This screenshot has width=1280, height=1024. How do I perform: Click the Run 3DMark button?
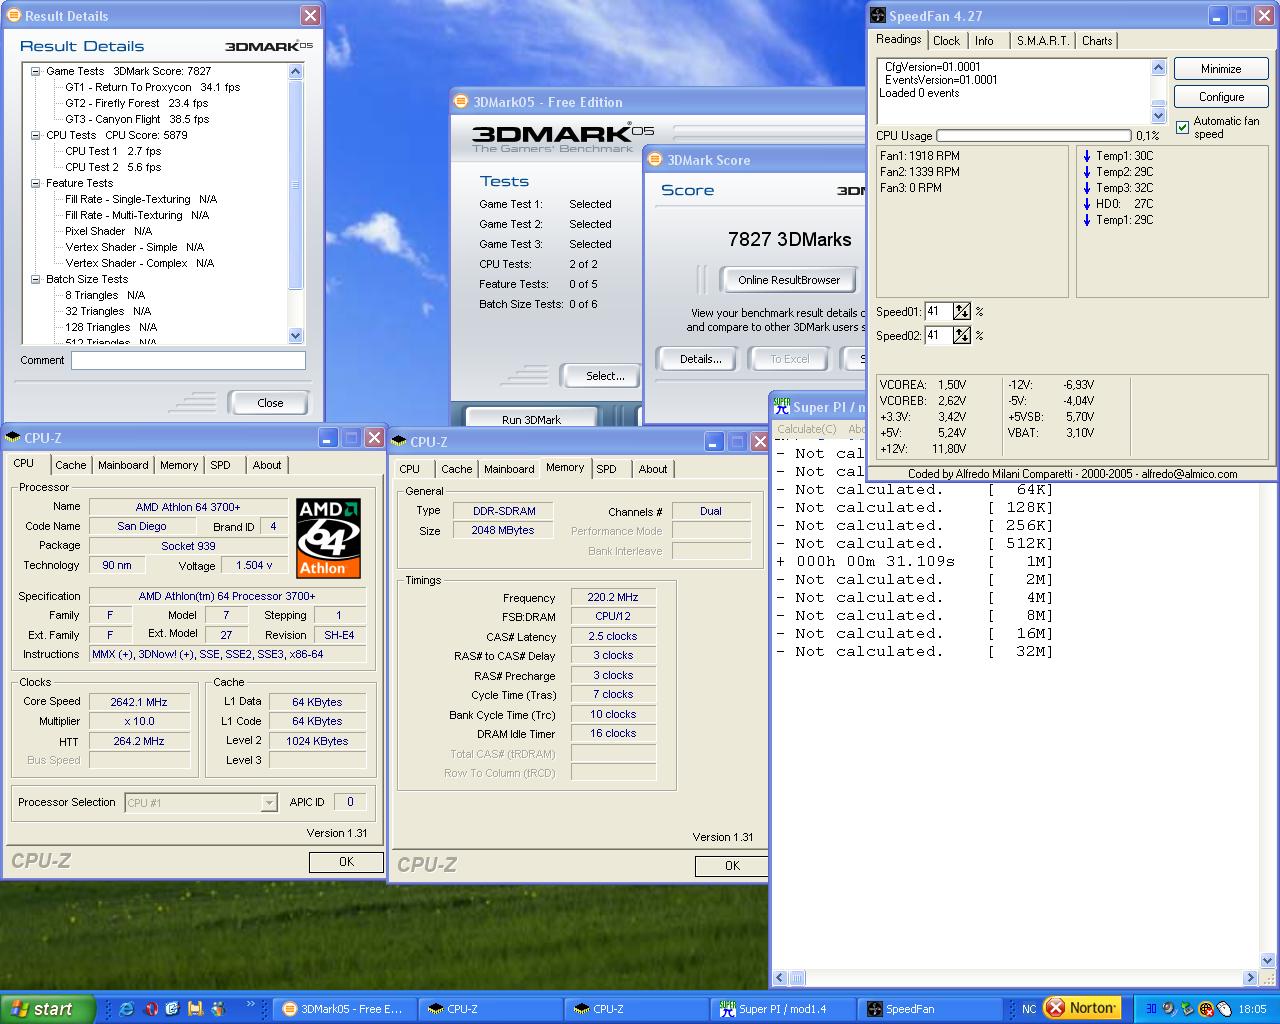(x=532, y=420)
